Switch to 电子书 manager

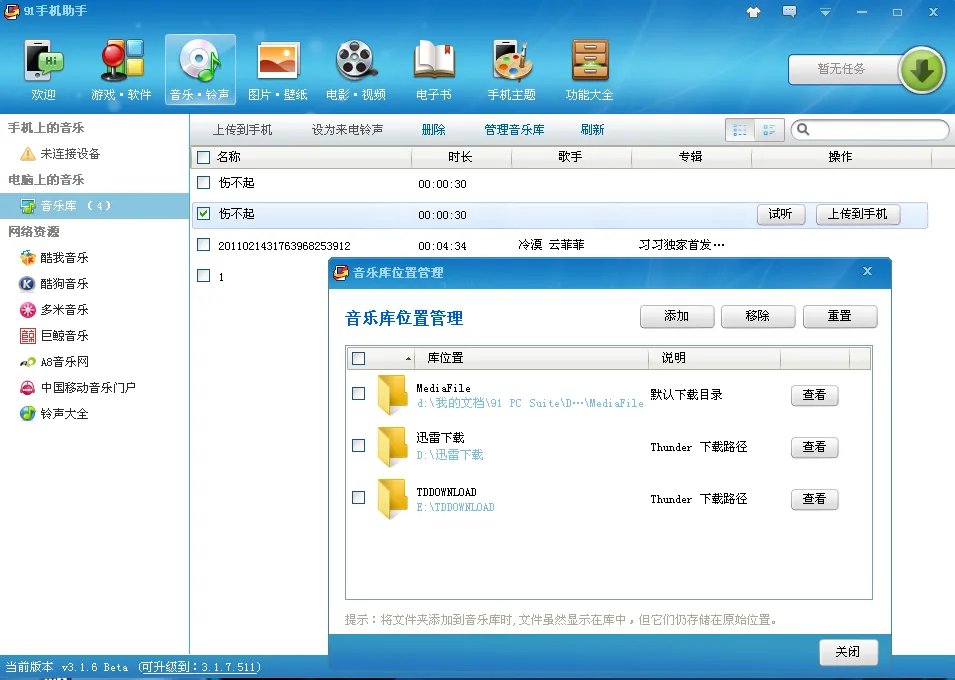click(x=433, y=68)
